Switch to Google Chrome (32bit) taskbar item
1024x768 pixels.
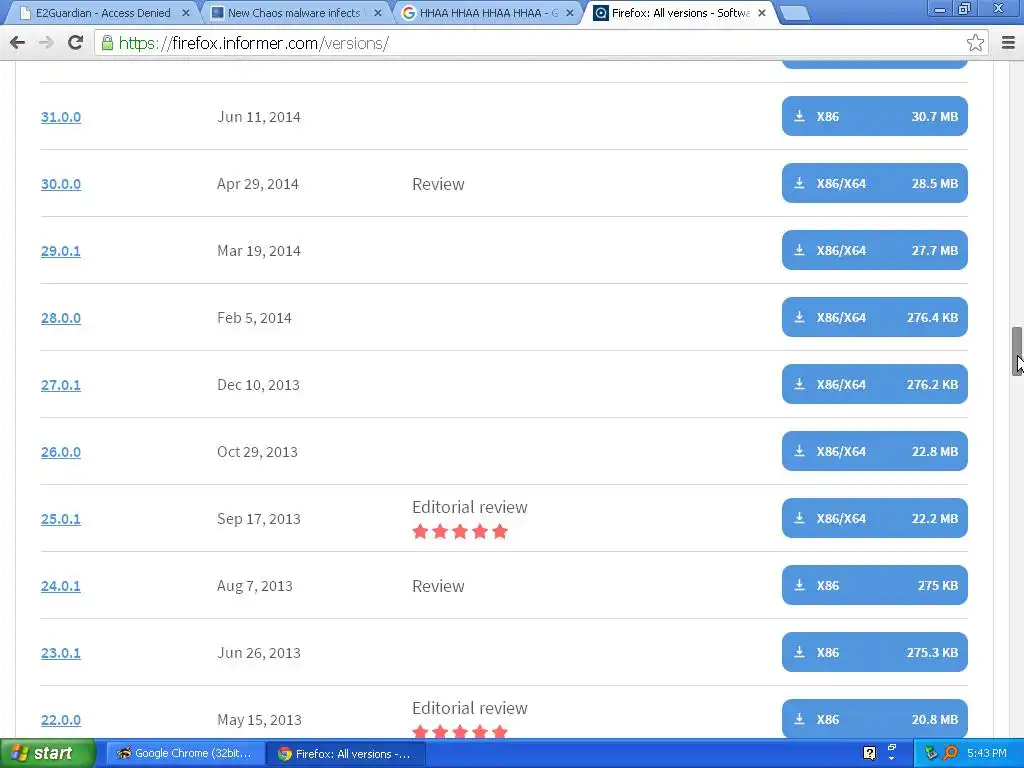coord(185,754)
